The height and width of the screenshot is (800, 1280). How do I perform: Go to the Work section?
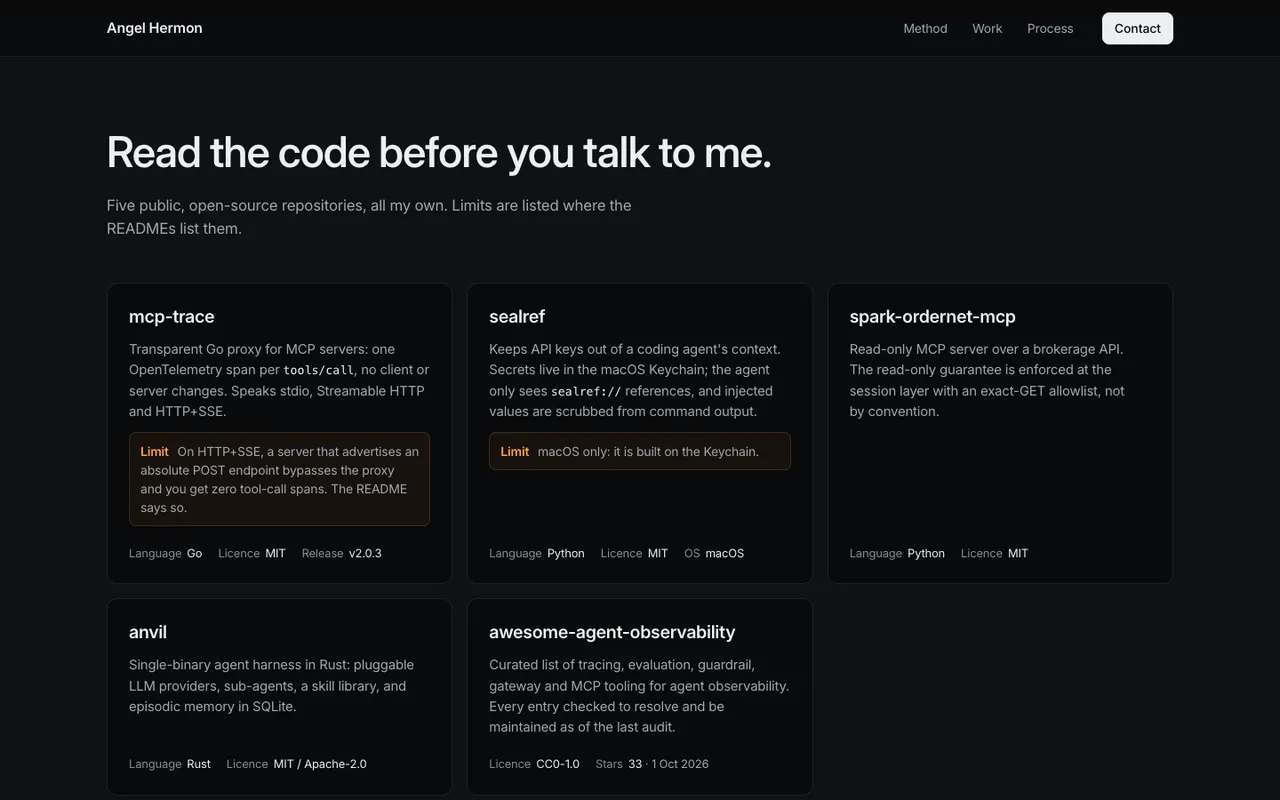tap(987, 28)
